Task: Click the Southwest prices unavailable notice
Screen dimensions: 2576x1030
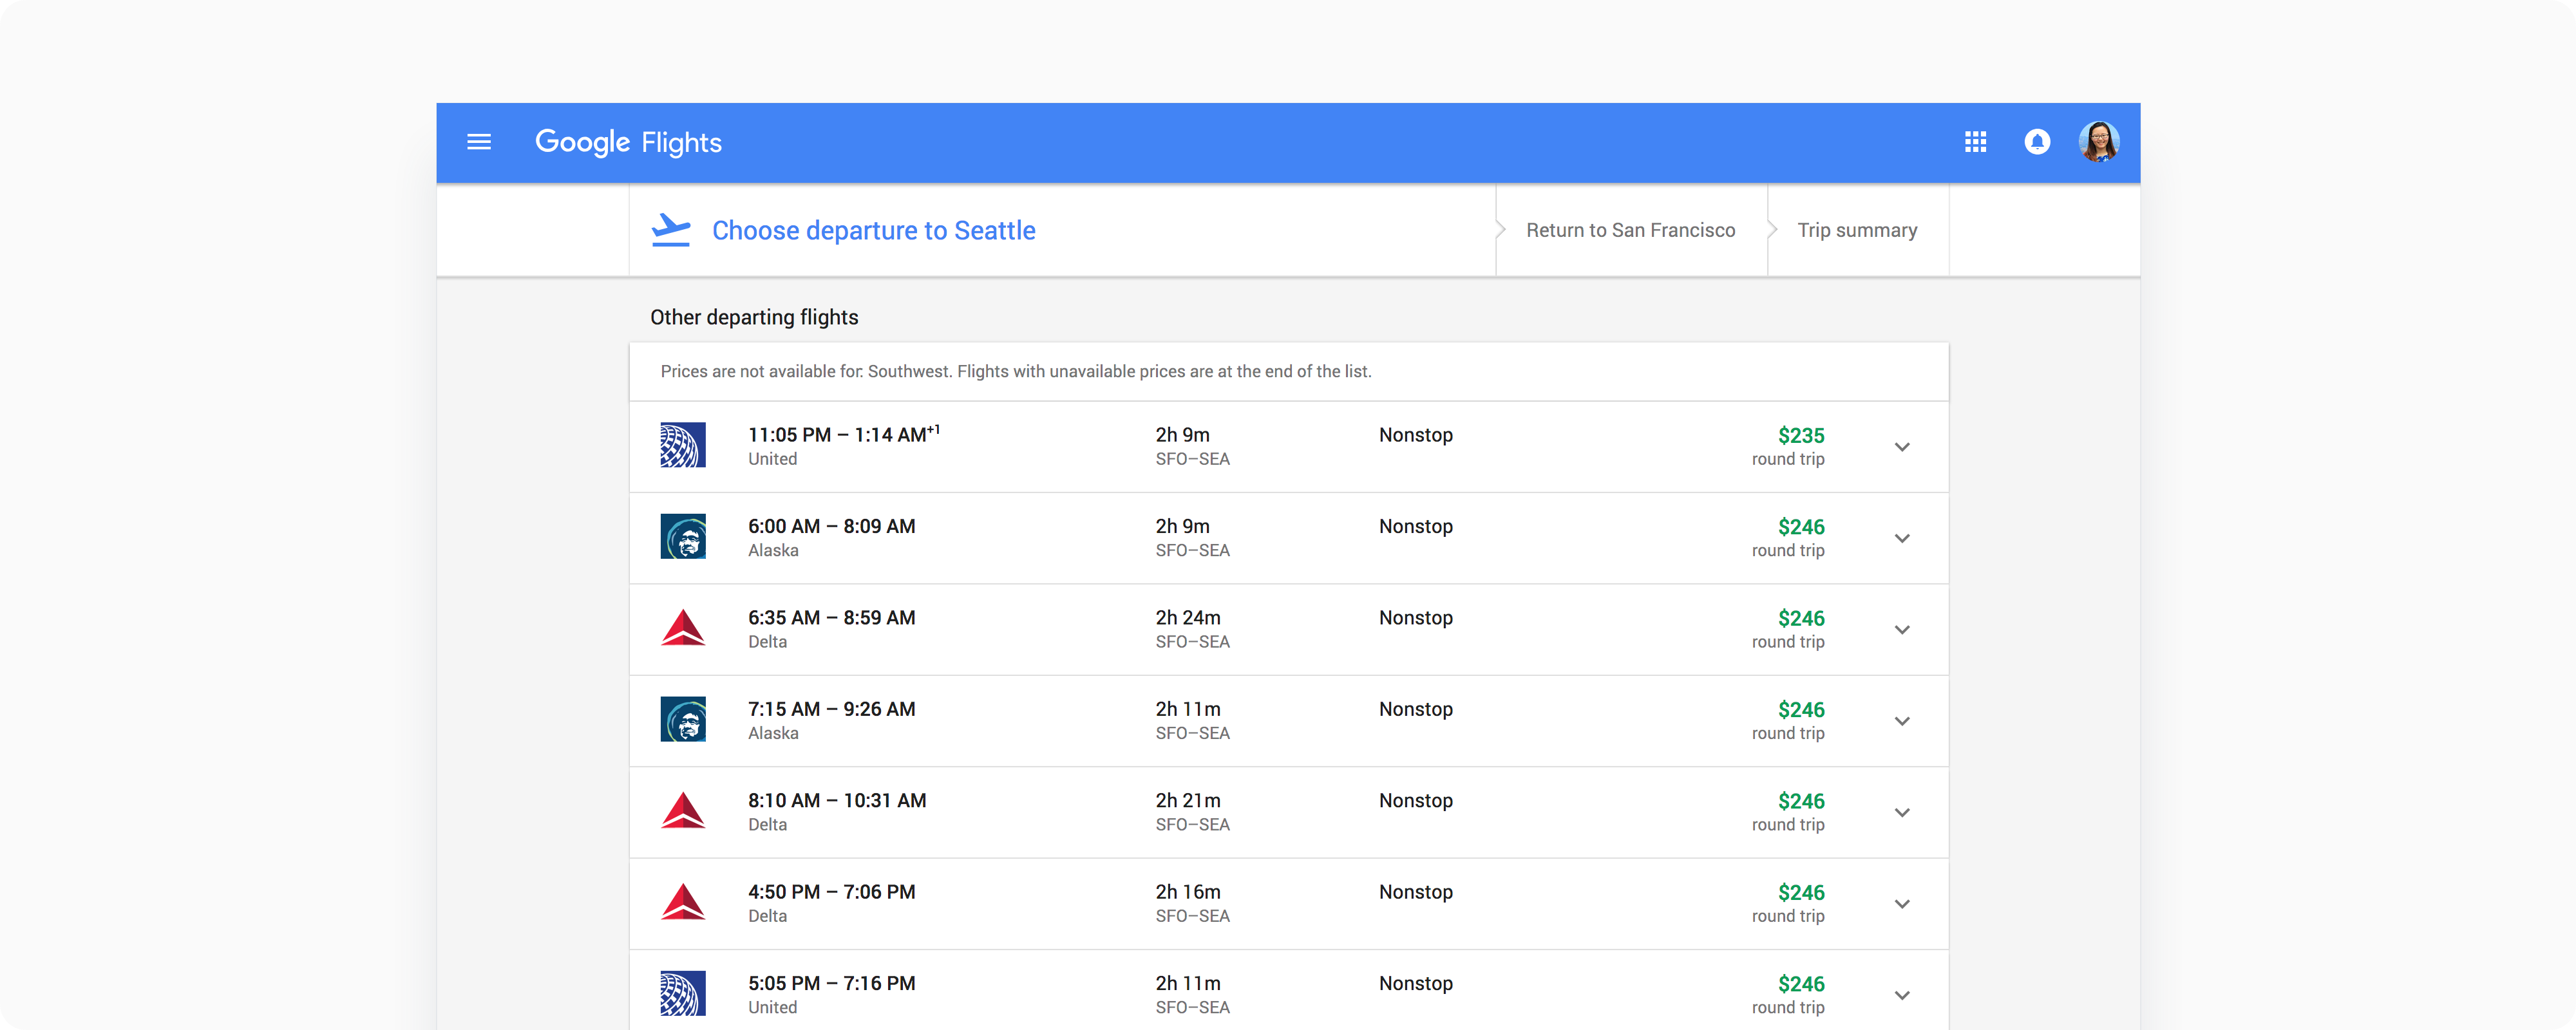Action: [x=1016, y=371]
